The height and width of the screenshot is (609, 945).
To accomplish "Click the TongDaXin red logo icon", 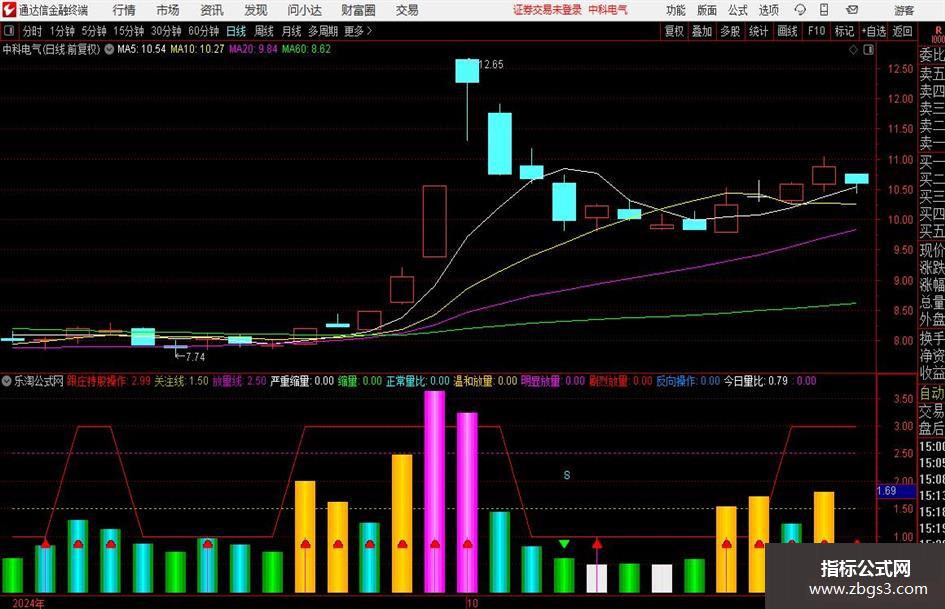I will point(9,10).
